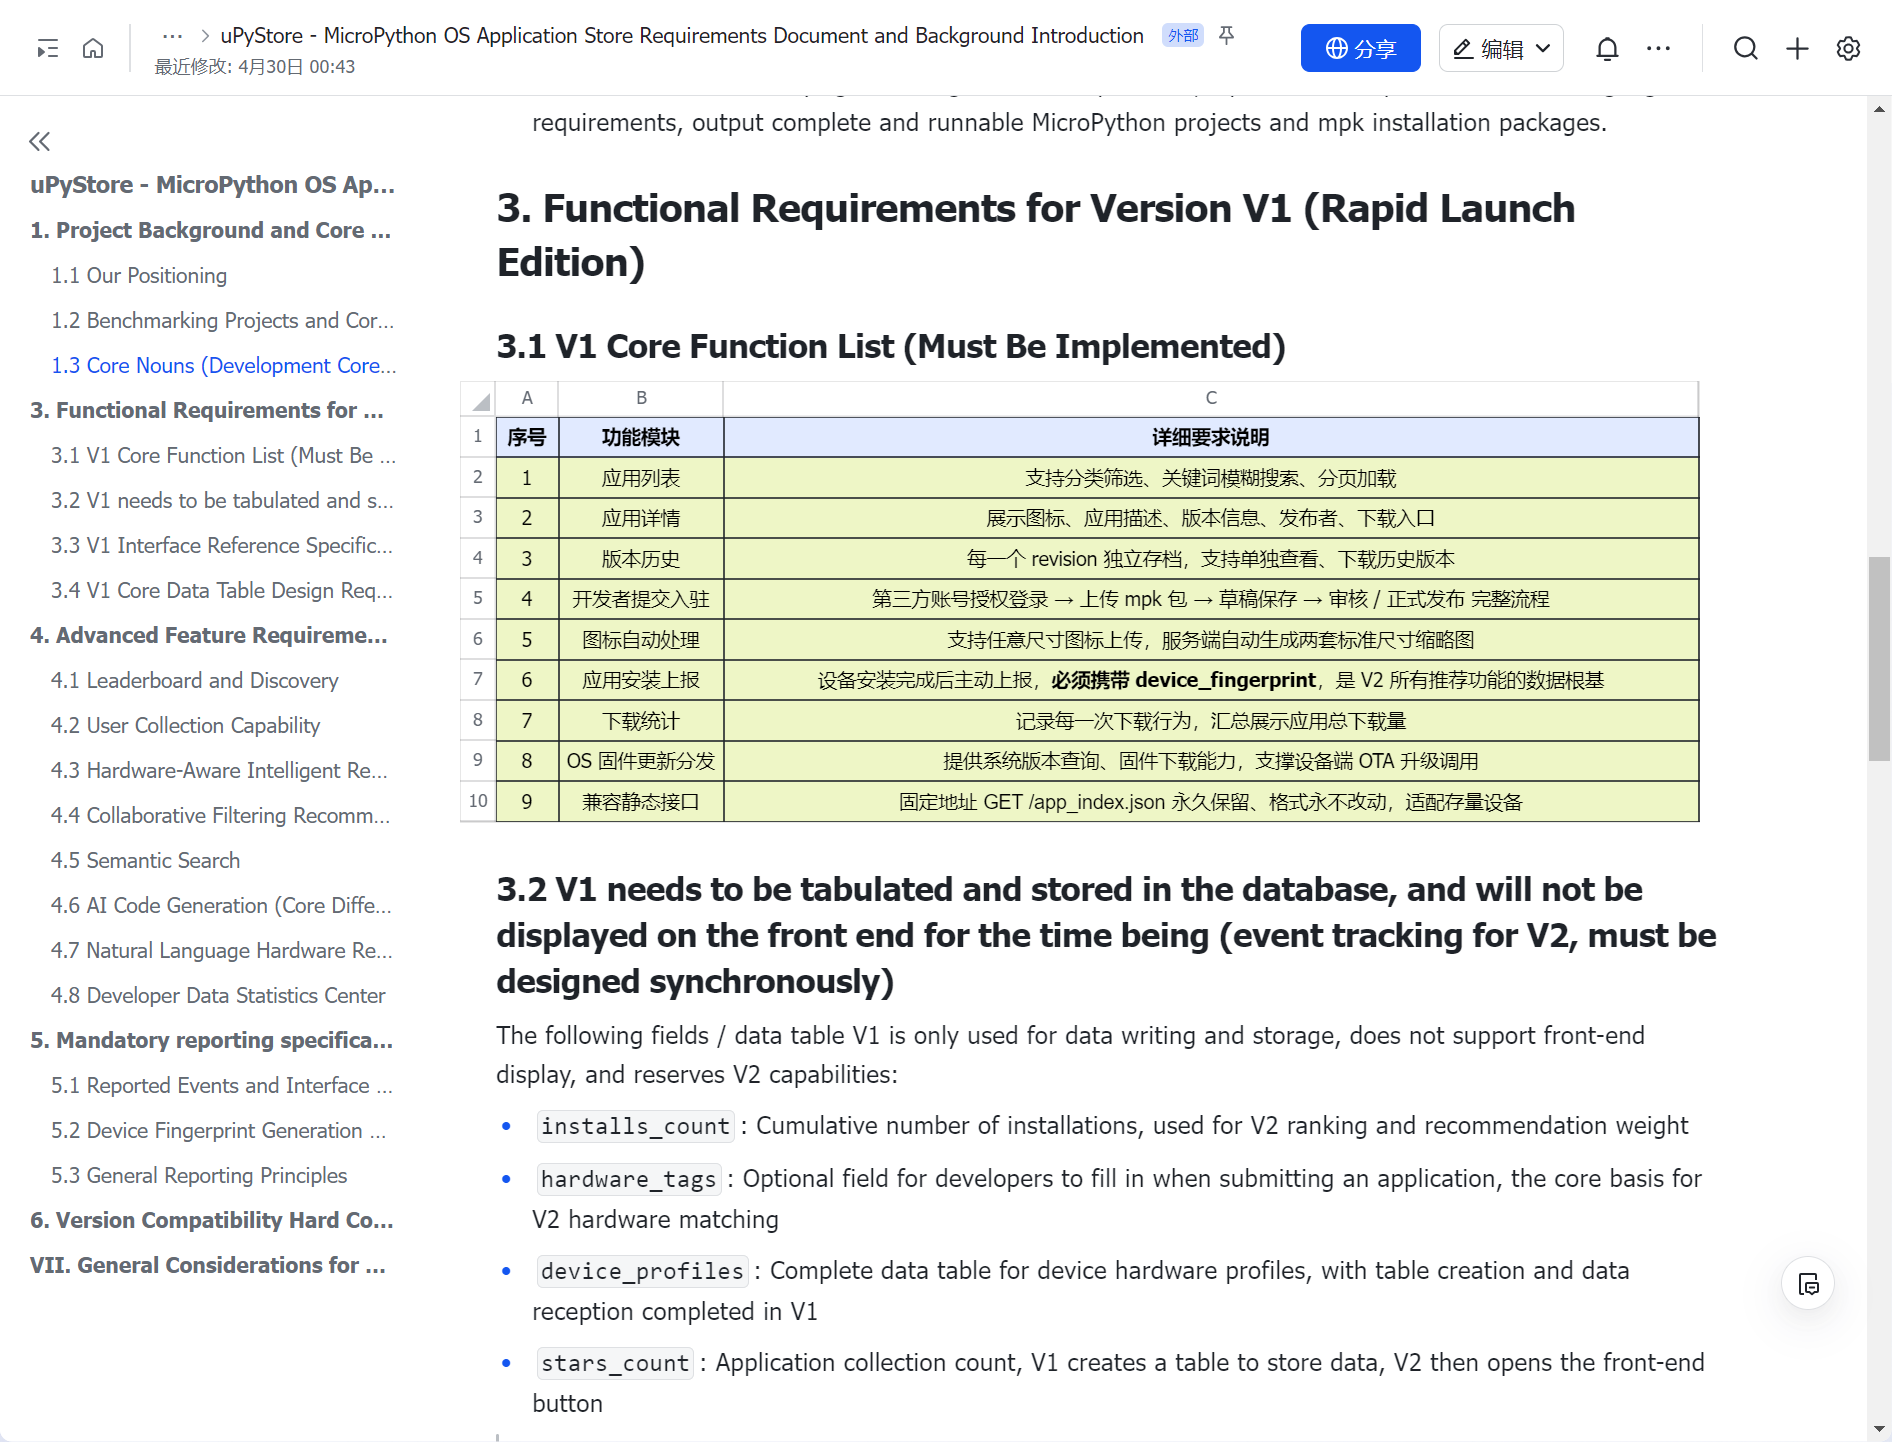Navigate to 4. Advanced Feature Requirements
Image resolution: width=1892 pixels, height=1442 pixels.
coord(209,635)
